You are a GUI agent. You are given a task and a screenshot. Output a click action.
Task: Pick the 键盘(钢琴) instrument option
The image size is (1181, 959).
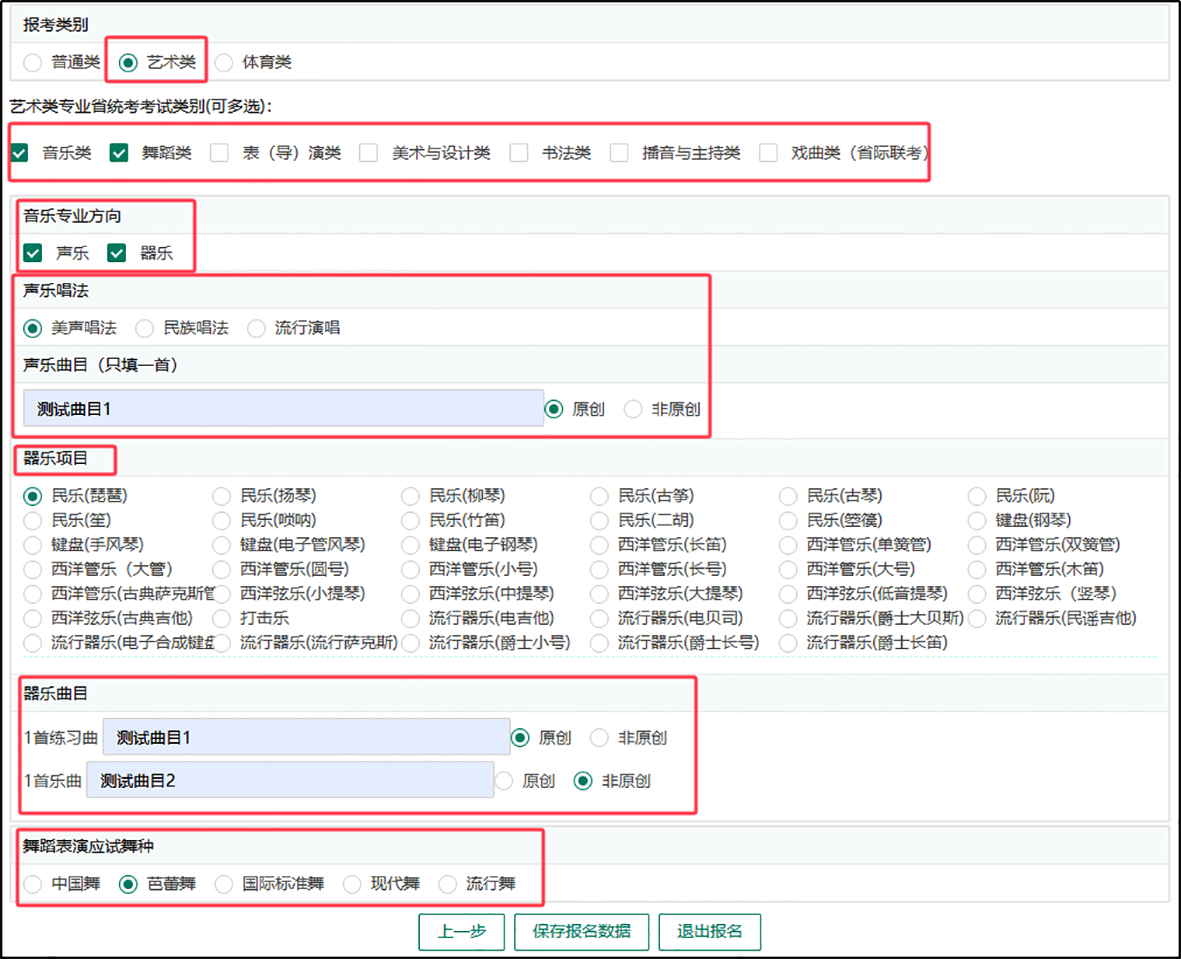tap(977, 520)
